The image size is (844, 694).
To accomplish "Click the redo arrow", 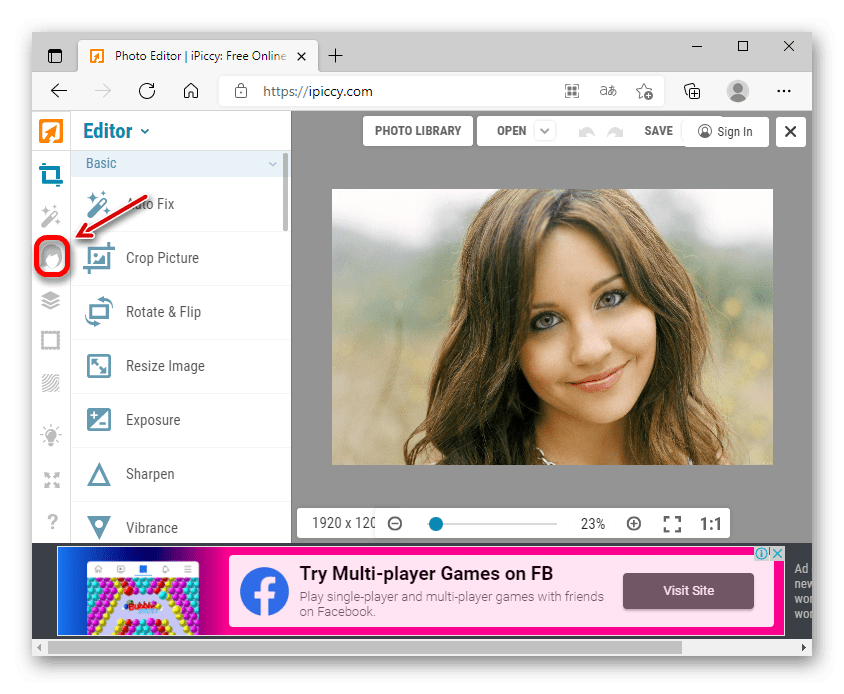I will click(615, 132).
